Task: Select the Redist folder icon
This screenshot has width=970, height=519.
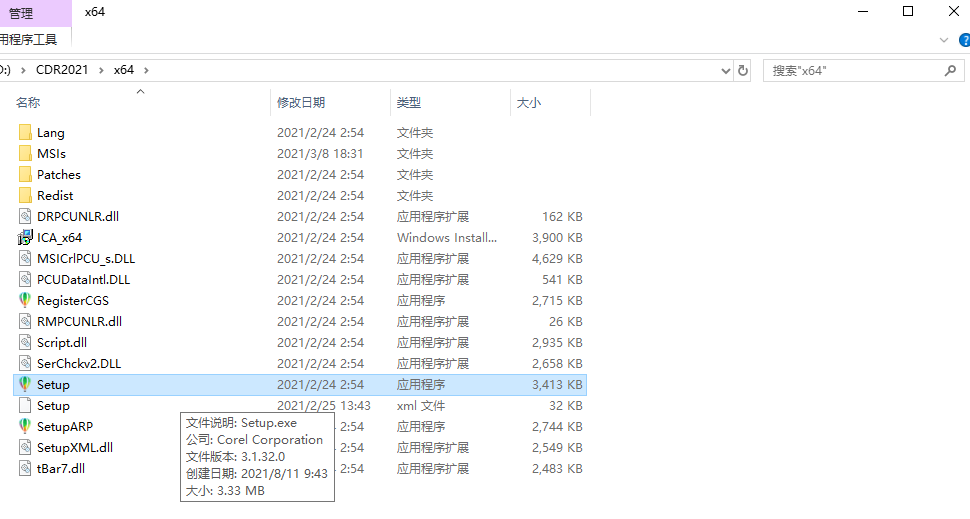Action: click(x=25, y=195)
